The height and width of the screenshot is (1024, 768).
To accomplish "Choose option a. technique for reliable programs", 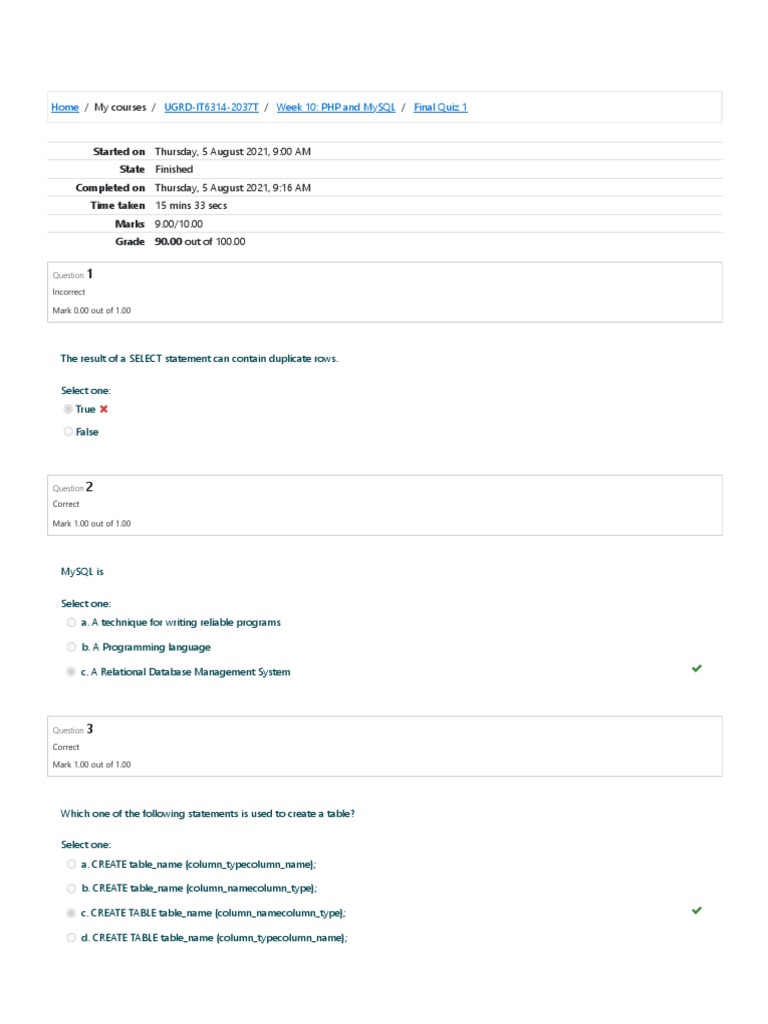I will coord(72,622).
